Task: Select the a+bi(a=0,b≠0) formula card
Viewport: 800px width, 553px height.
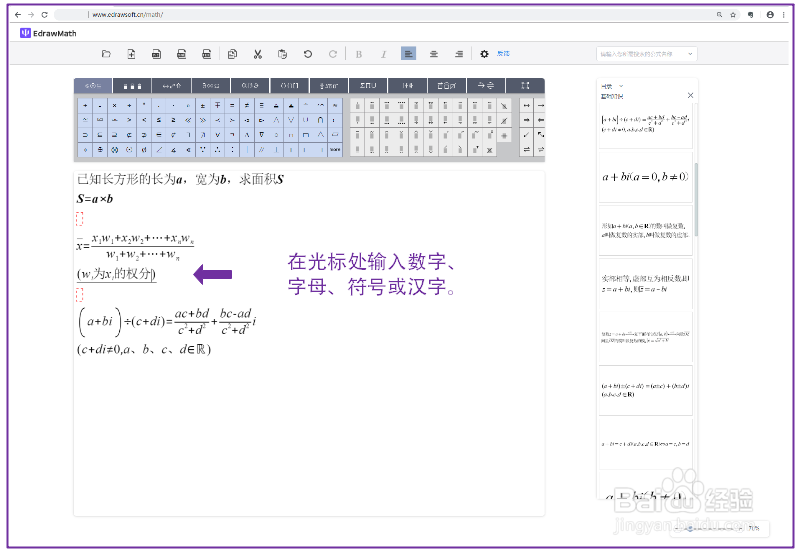Action: click(x=645, y=177)
